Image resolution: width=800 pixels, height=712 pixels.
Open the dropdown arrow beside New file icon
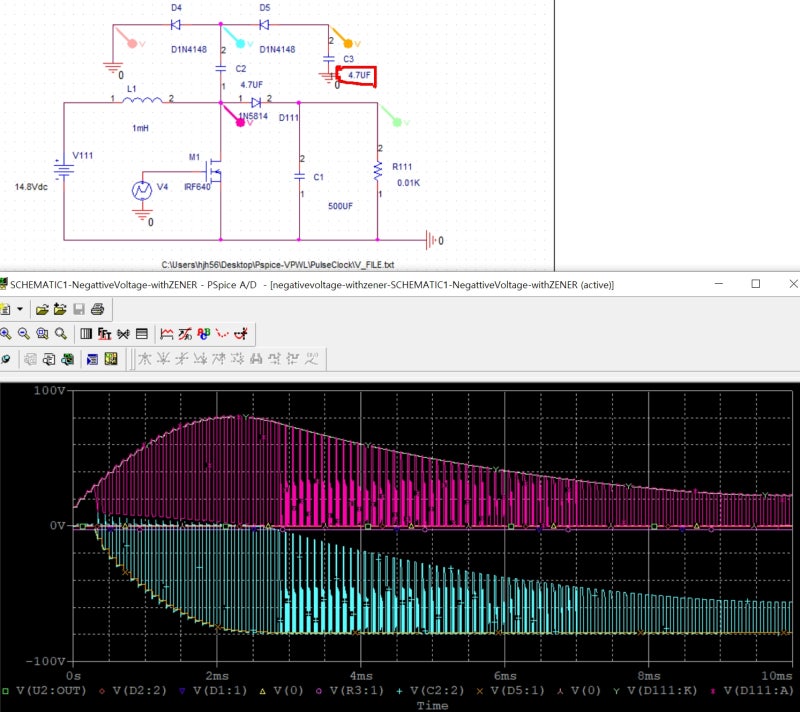19,310
